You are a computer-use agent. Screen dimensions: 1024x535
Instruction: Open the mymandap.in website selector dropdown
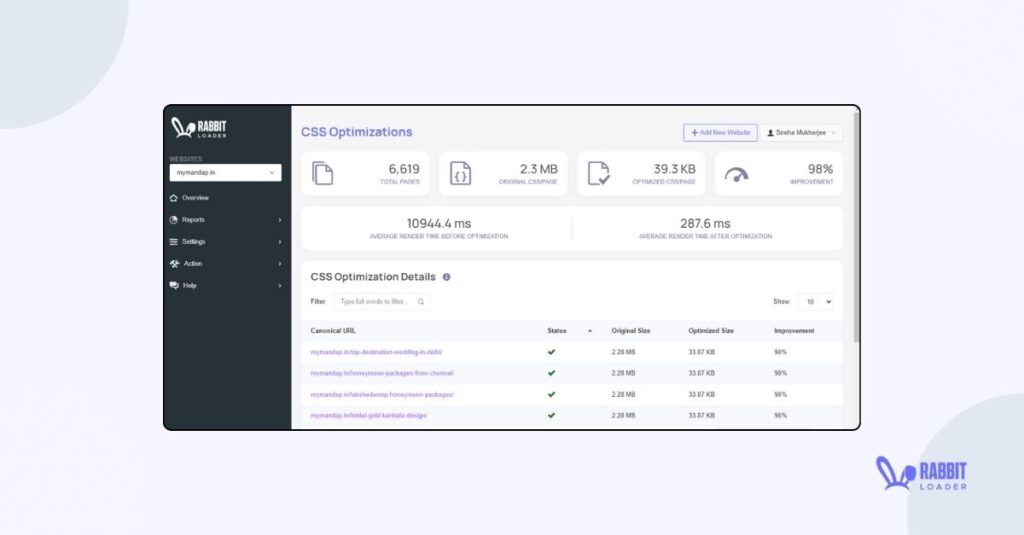(225, 172)
